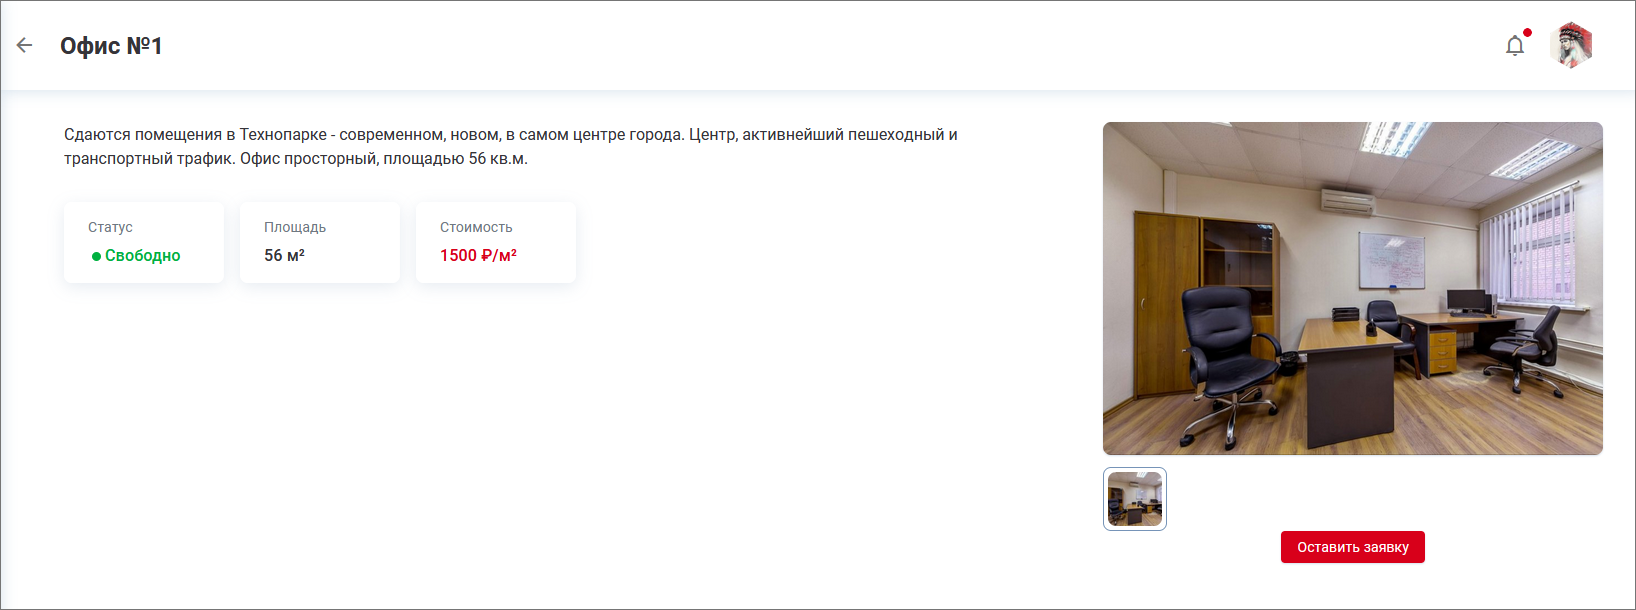Click the 1500 ₽/м² price value
The width and height of the screenshot is (1636, 610).
pos(478,255)
